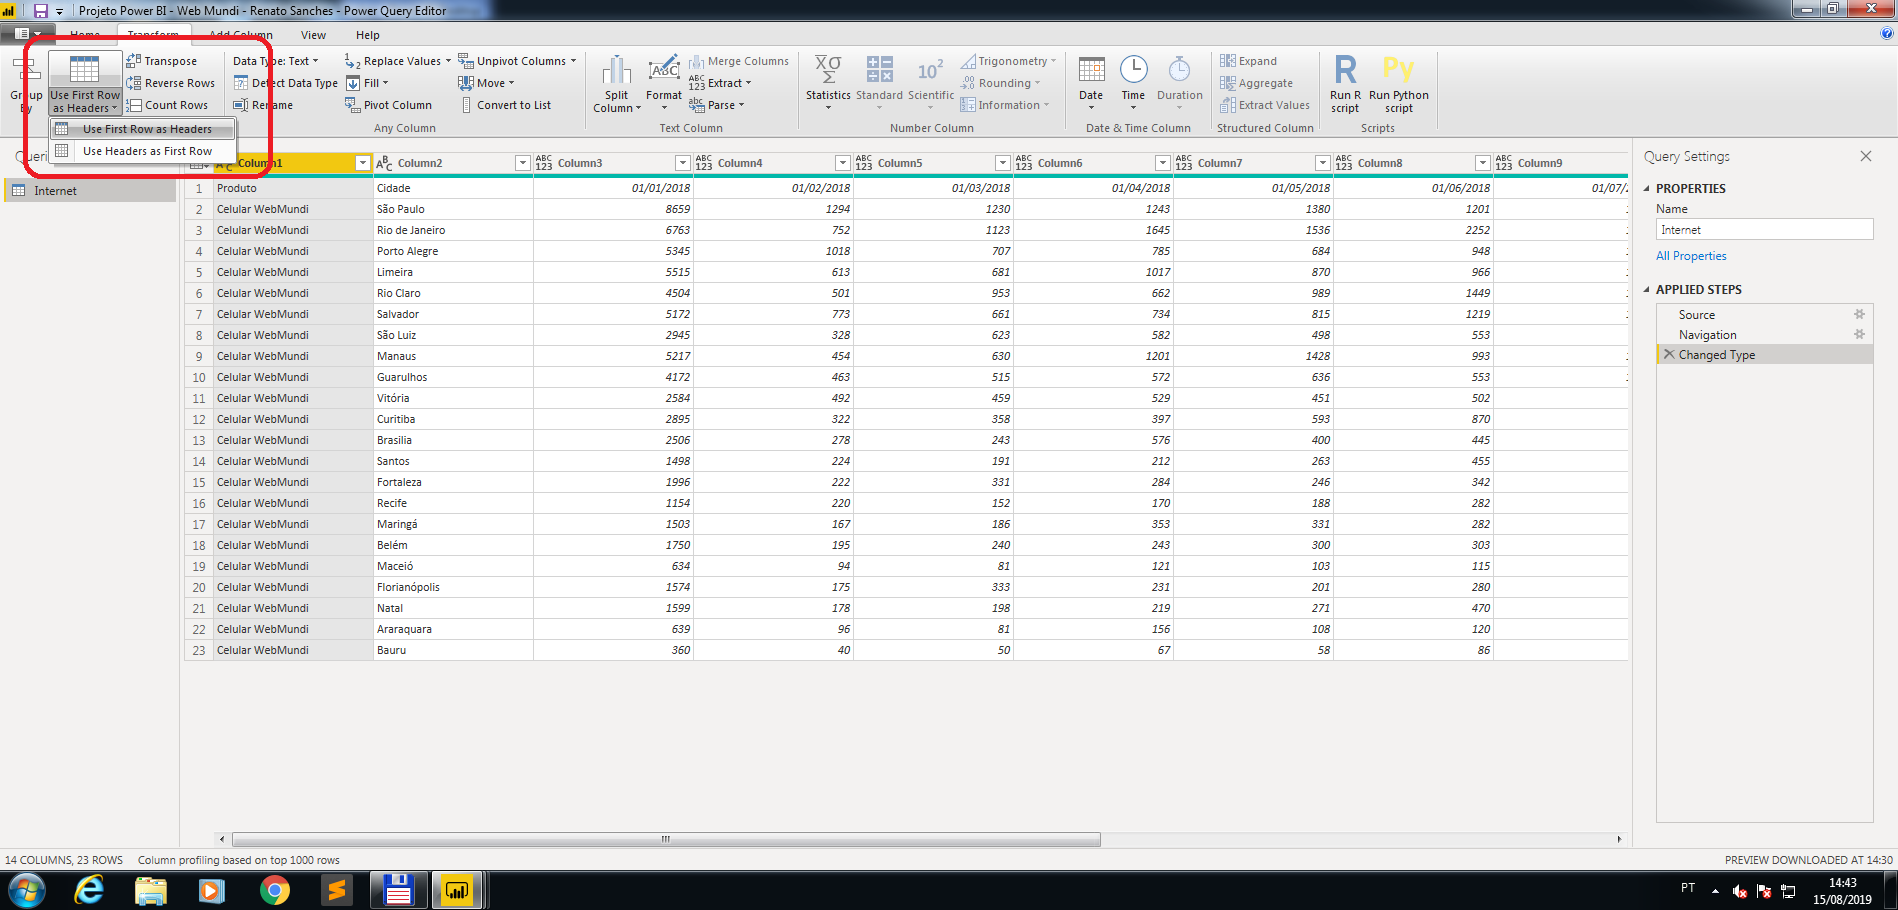Switch to the Help tab
The image size is (1898, 910).
[368, 35]
